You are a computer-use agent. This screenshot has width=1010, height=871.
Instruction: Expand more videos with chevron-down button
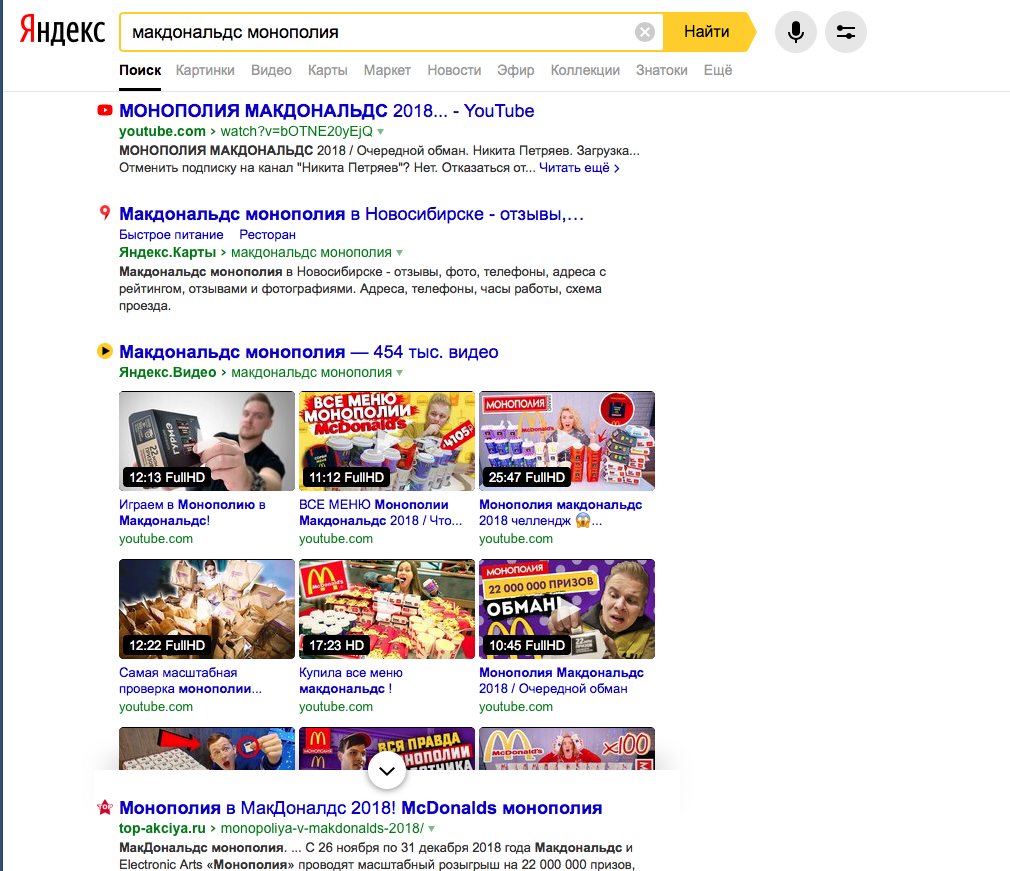coord(386,770)
